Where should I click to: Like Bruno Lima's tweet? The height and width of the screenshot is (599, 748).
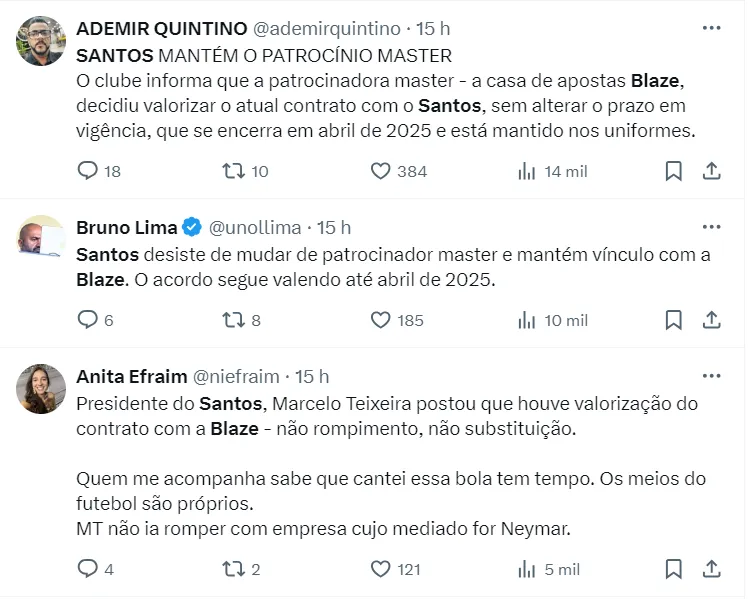coord(380,320)
